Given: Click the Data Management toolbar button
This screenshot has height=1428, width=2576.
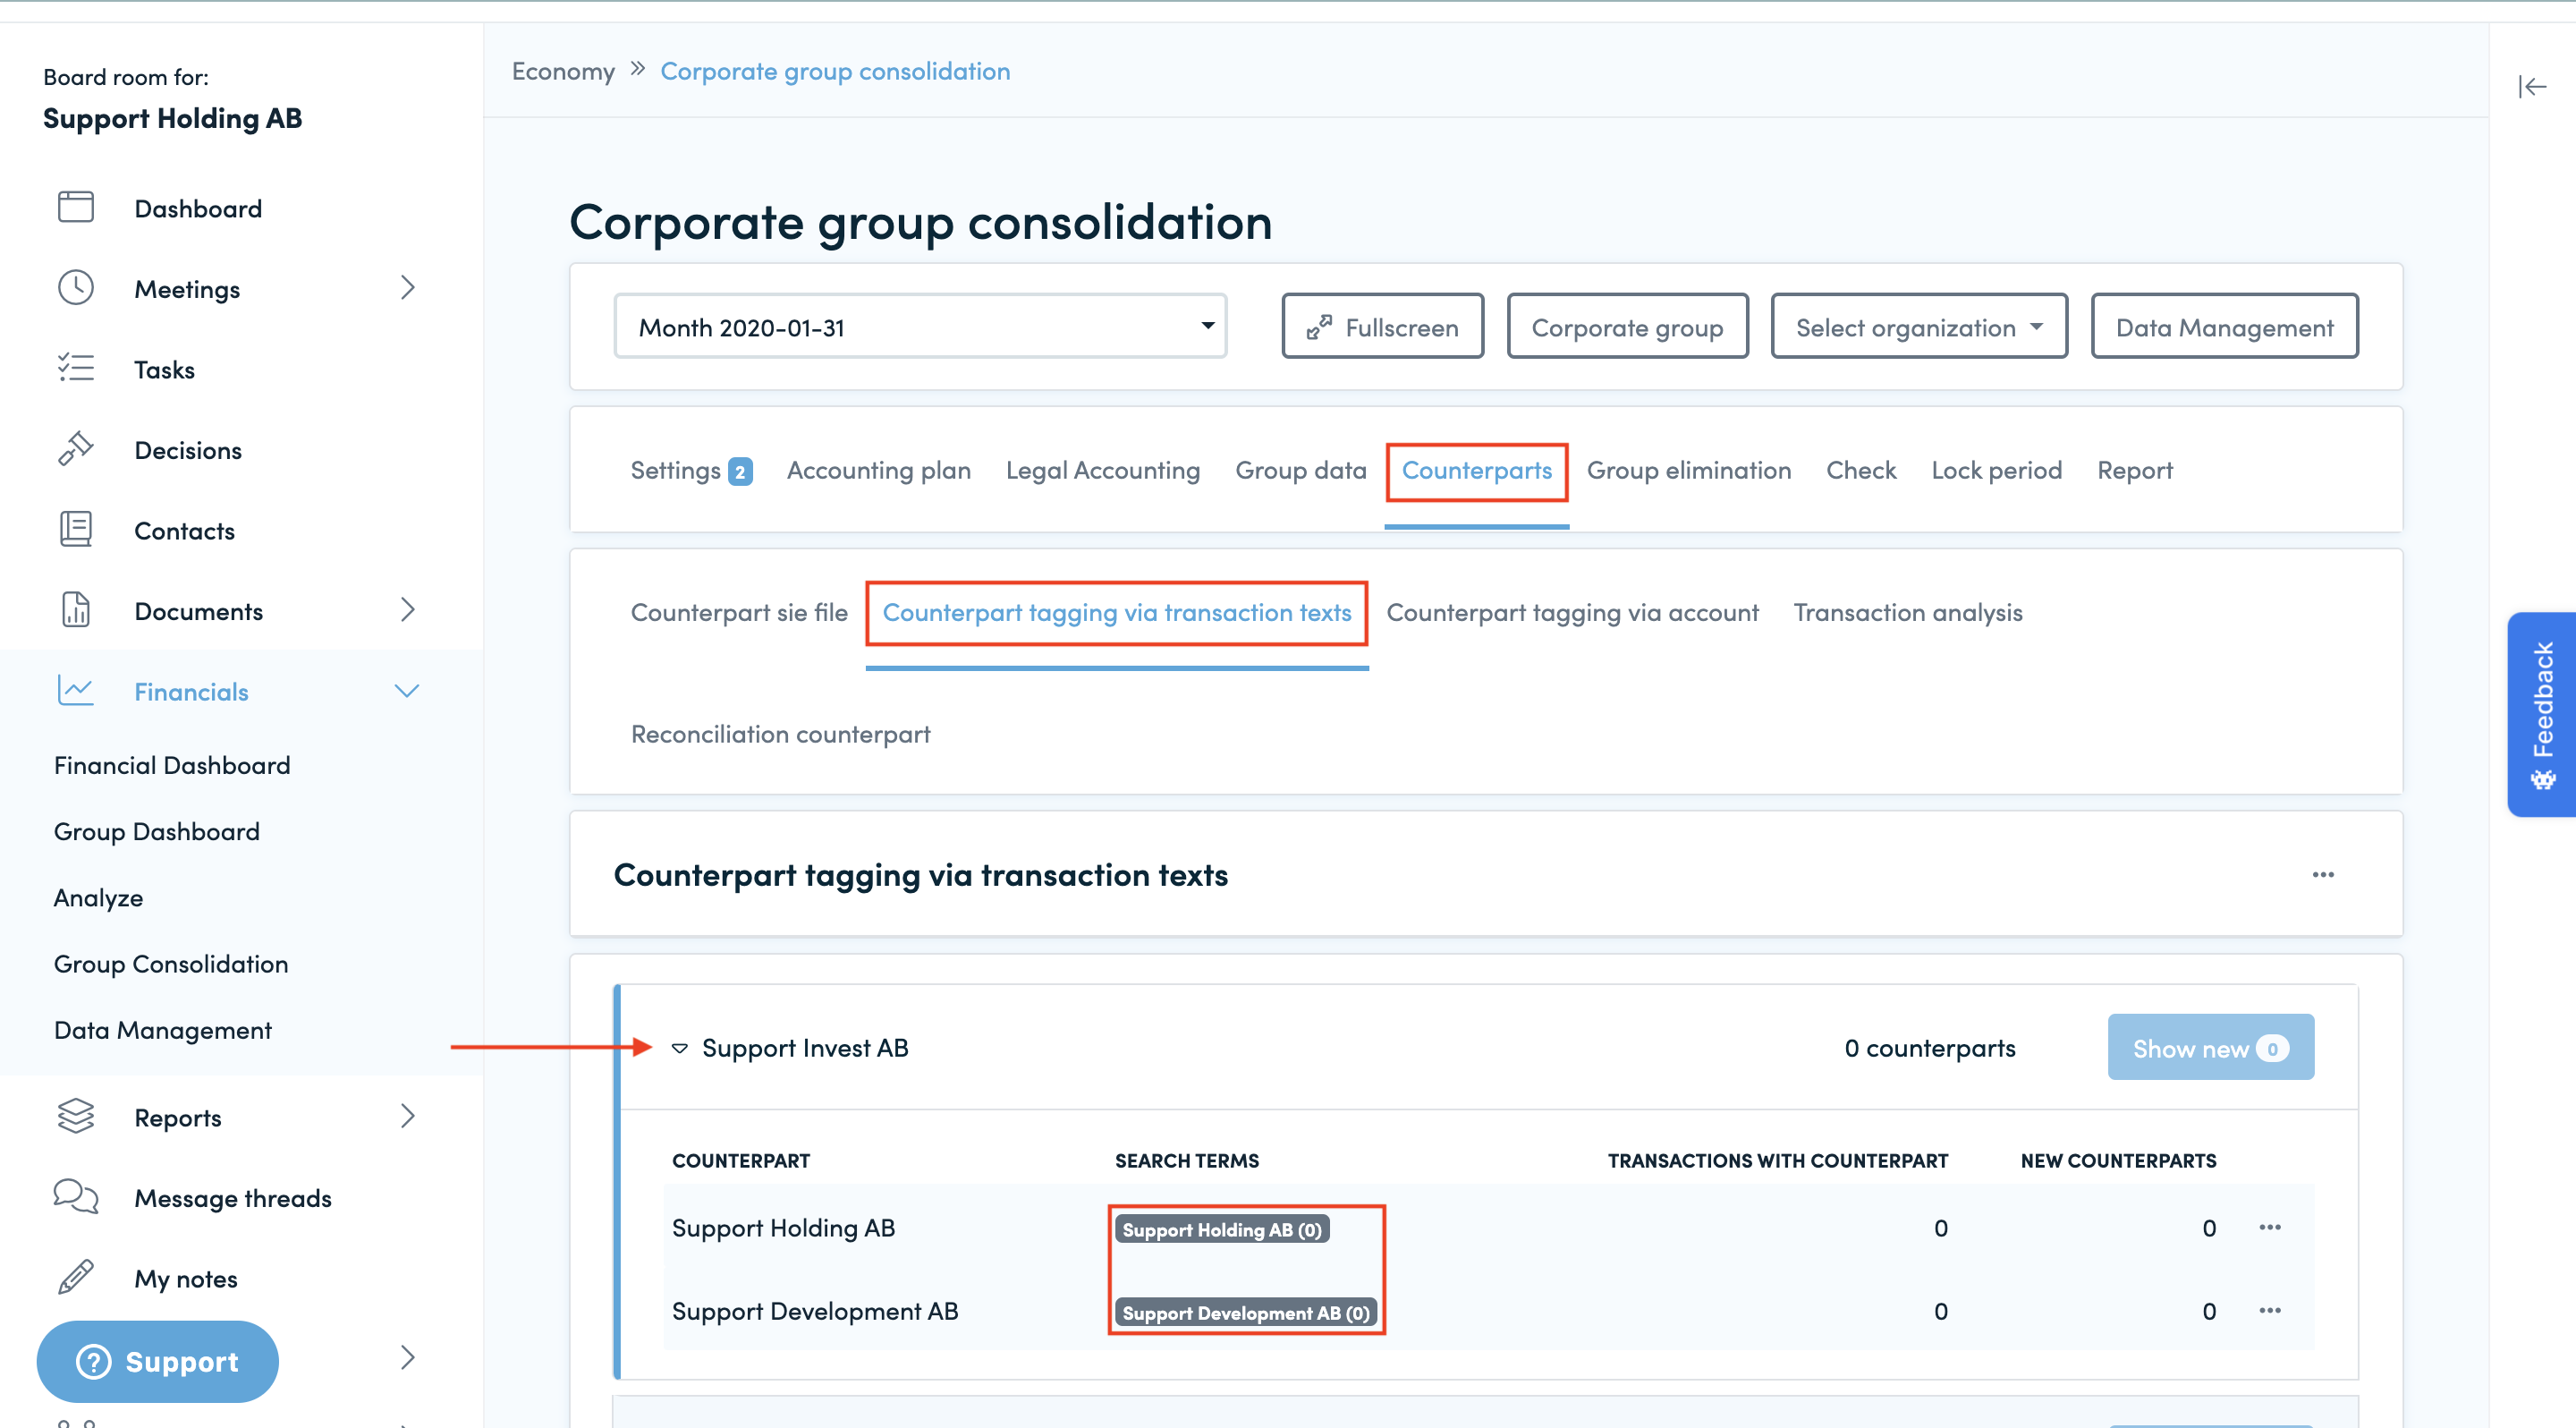Looking at the screenshot, I should 2224,327.
